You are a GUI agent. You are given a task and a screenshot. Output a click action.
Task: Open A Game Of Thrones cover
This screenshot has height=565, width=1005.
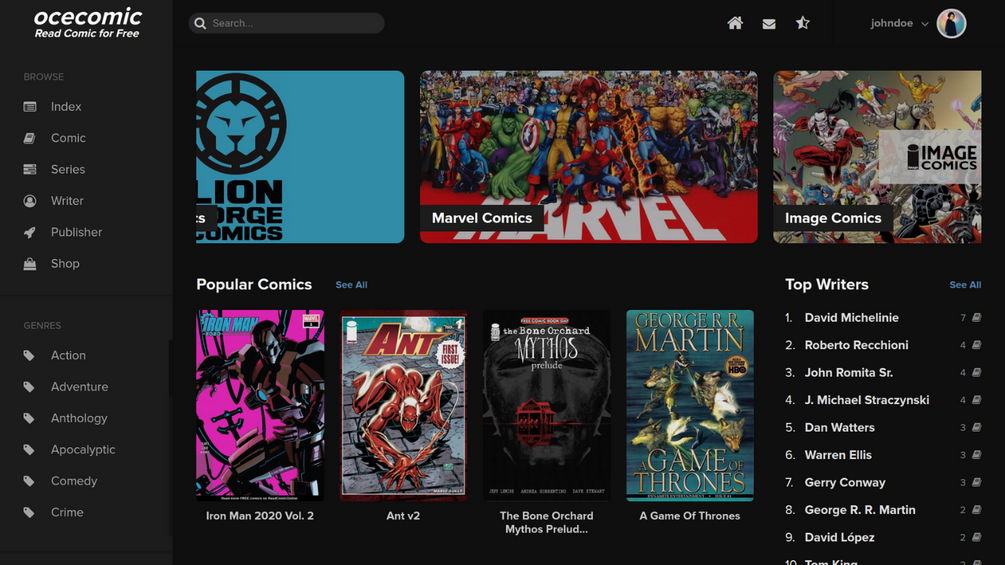tap(690, 405)
